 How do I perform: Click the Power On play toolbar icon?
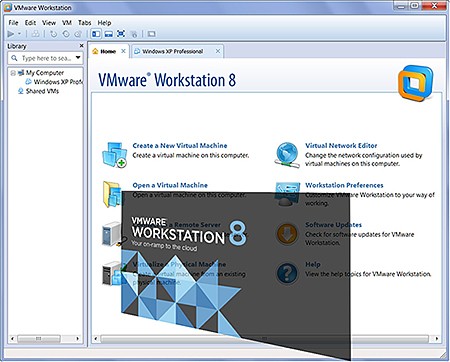[x=11, y=34]
